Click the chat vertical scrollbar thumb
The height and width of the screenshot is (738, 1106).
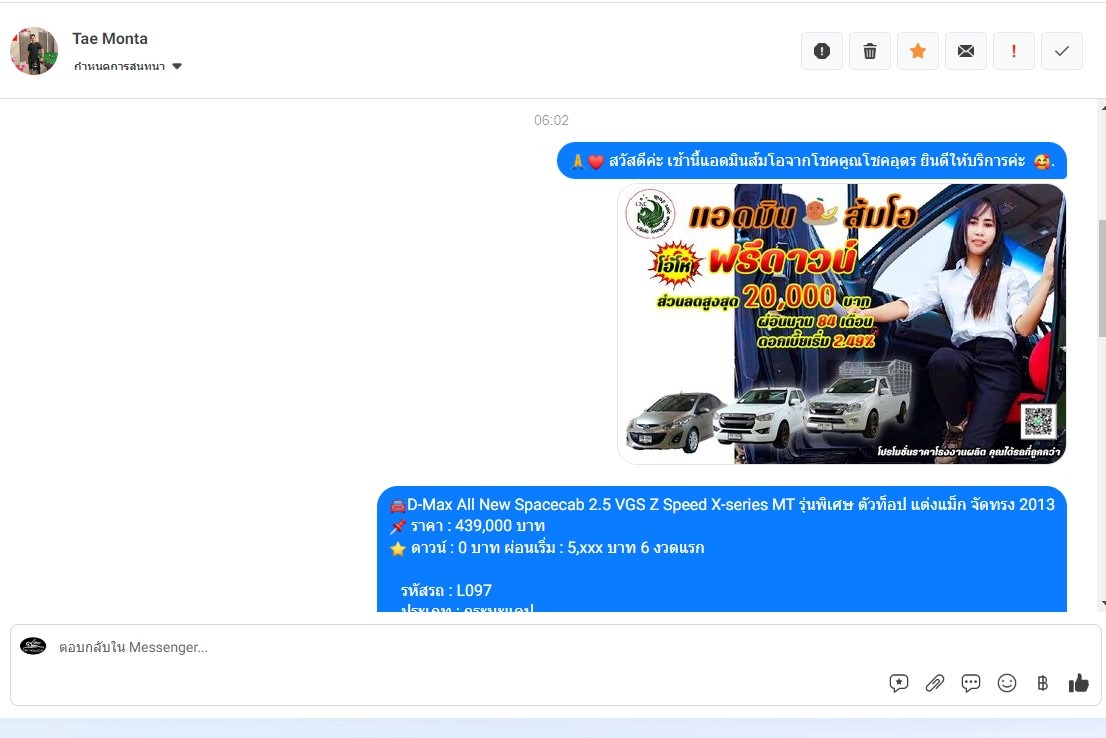1102,279
